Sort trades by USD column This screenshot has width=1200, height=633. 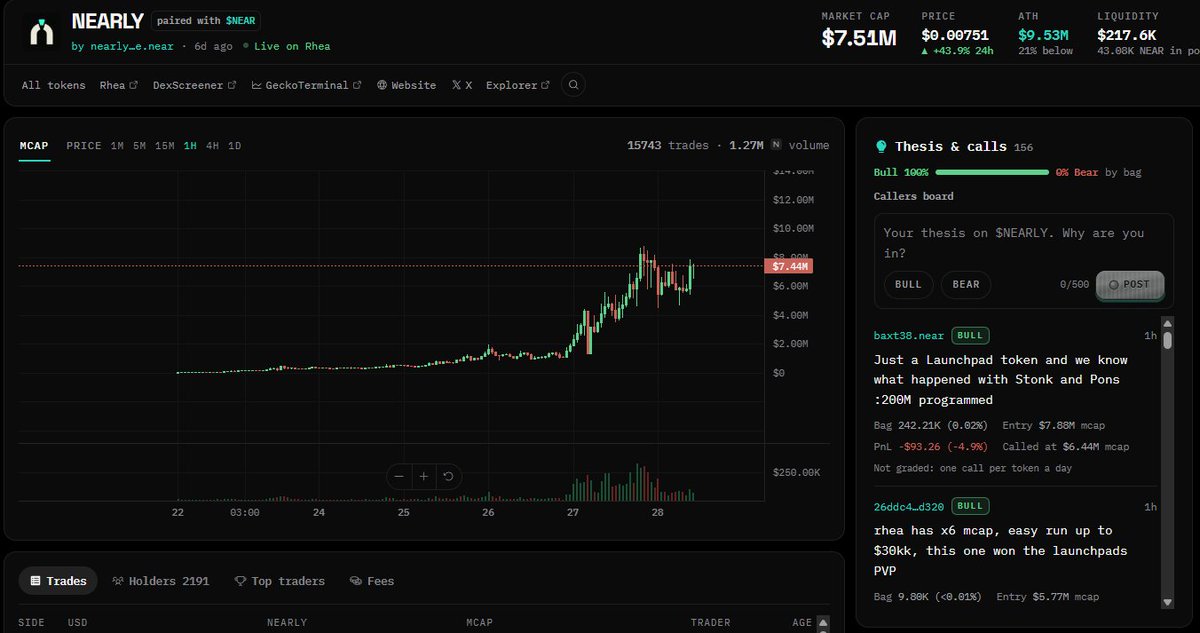pos(78,622)
